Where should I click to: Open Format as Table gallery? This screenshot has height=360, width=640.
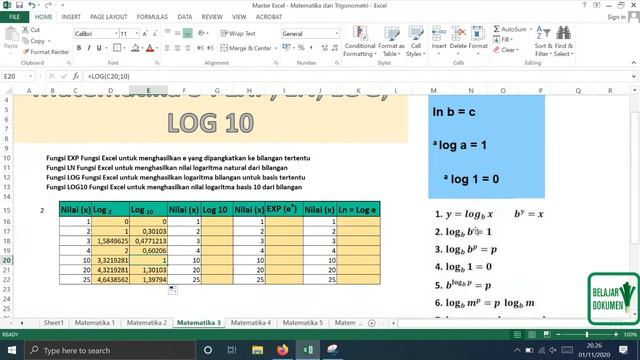(391, 42)
